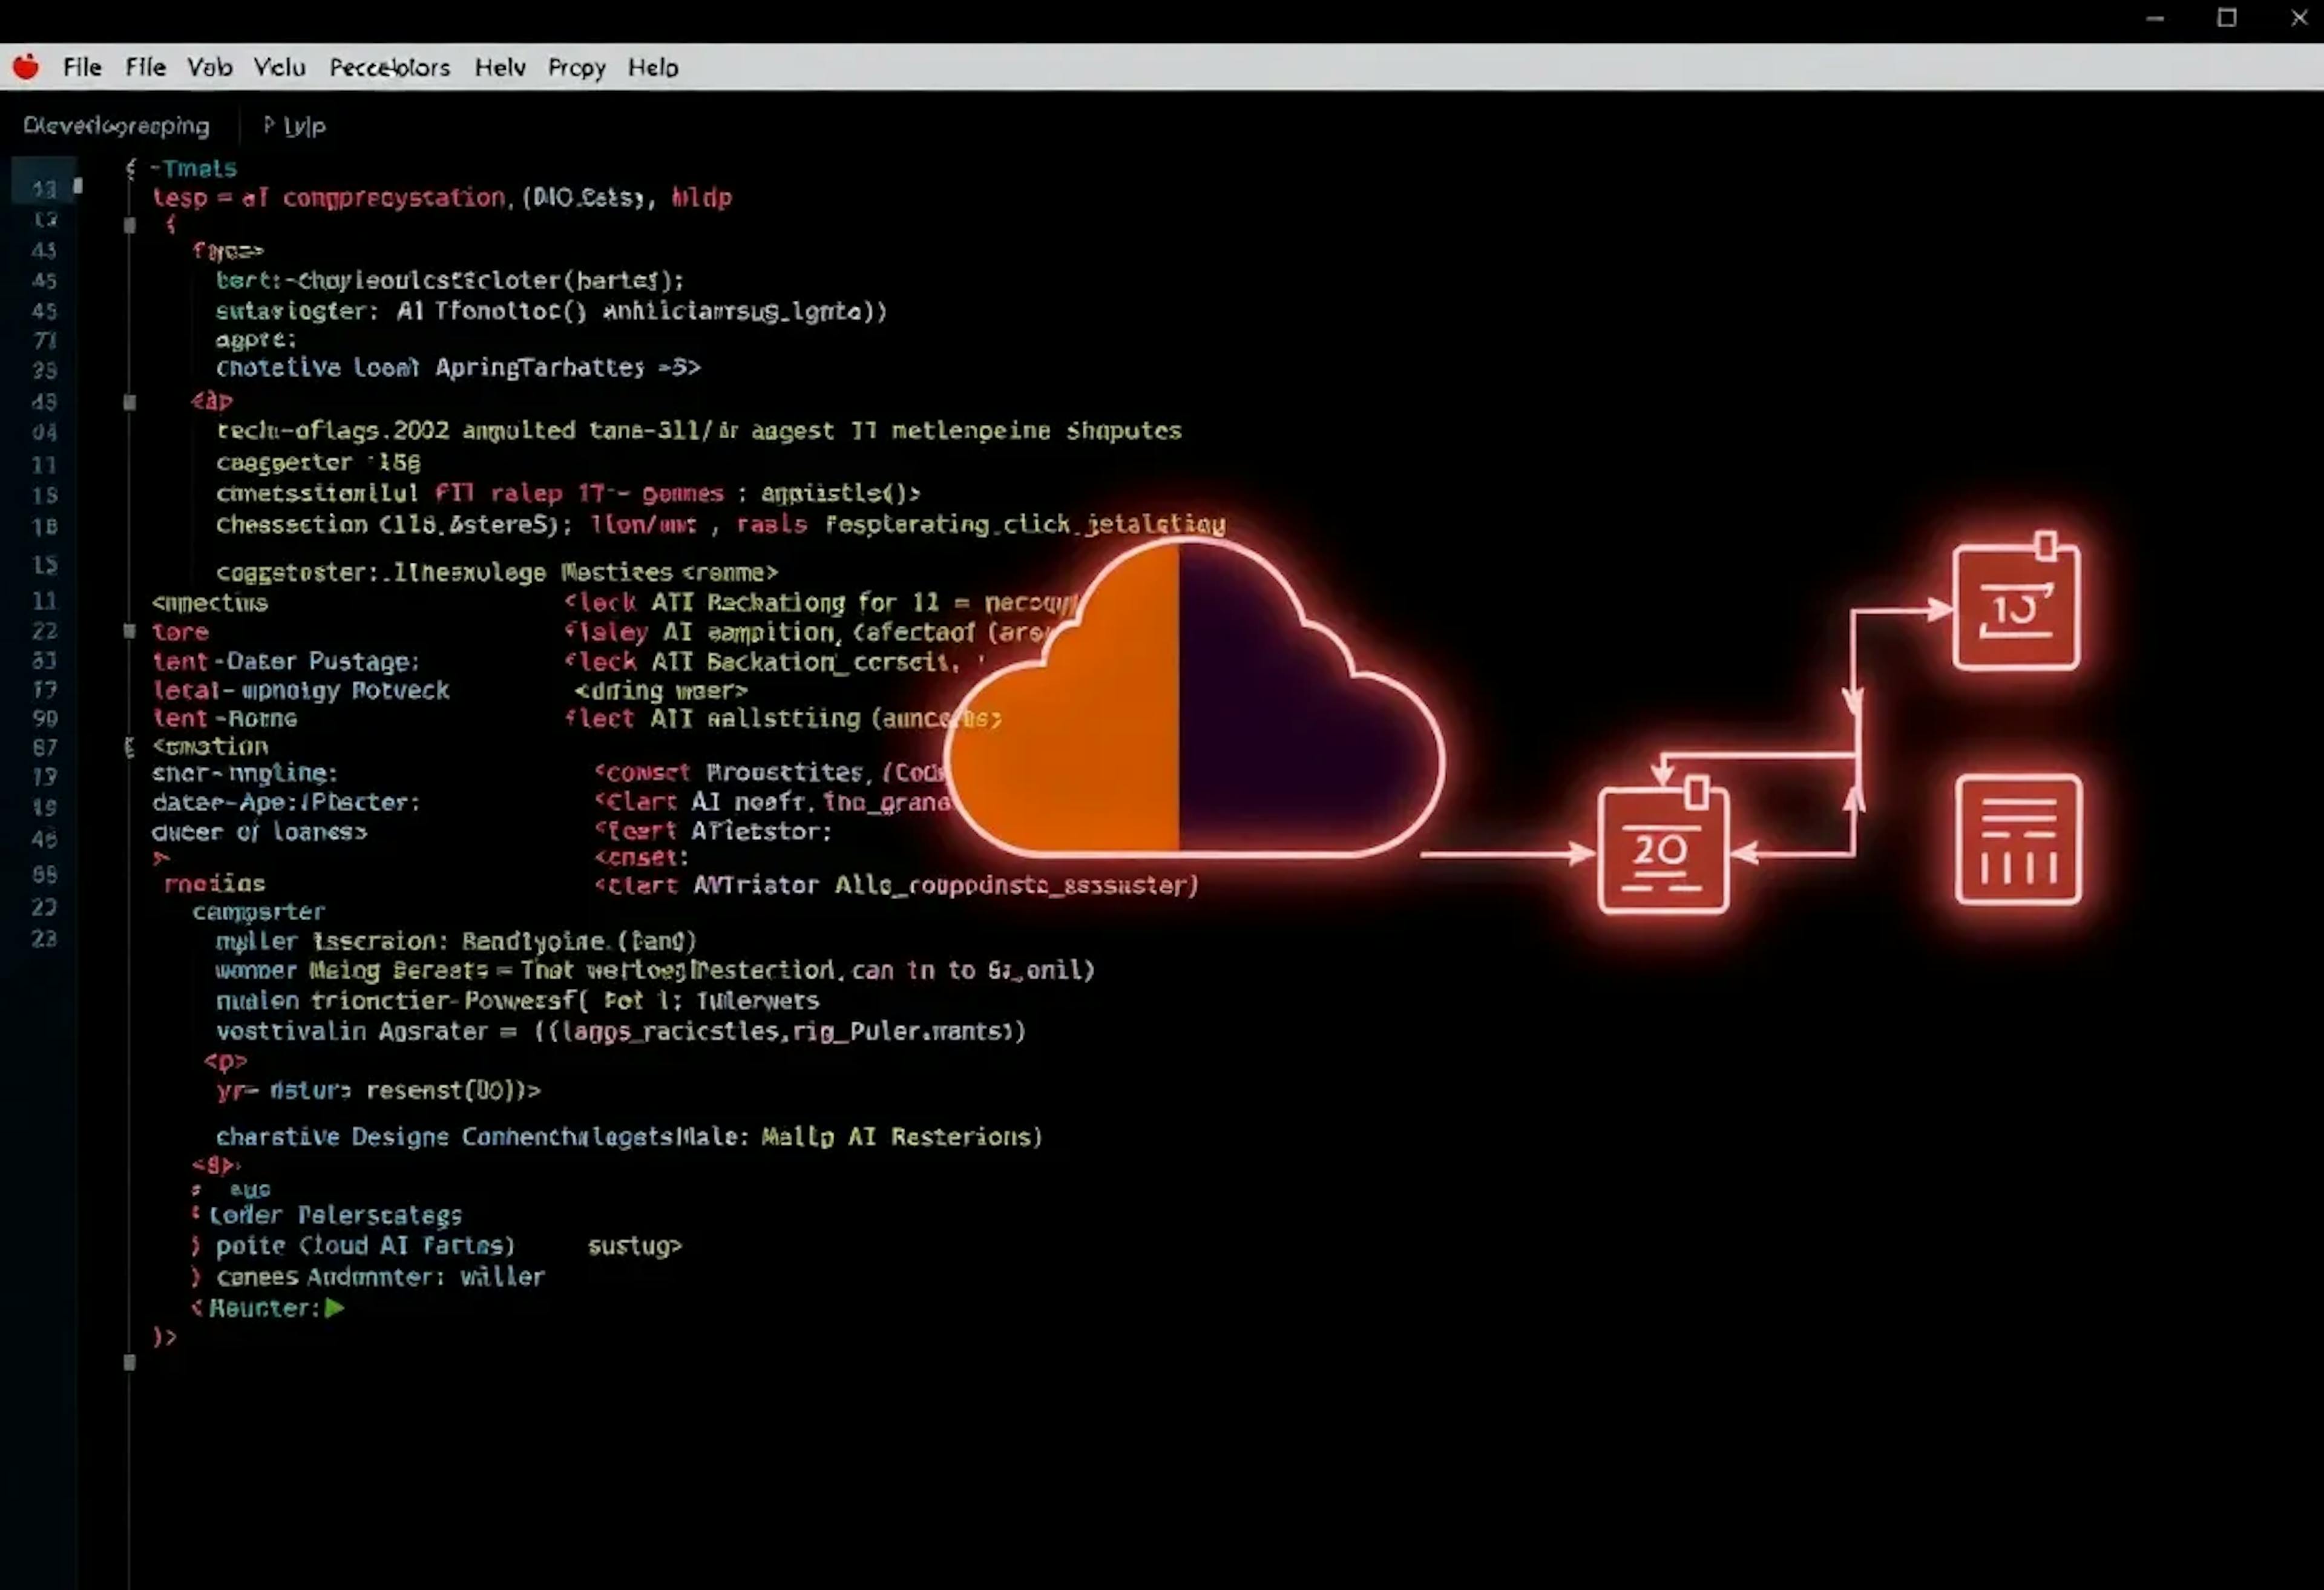Viewport: 2324px width, 1590px height.
Task: Toggle the breakpoint marker beside line 43
Action: point(129,225)
